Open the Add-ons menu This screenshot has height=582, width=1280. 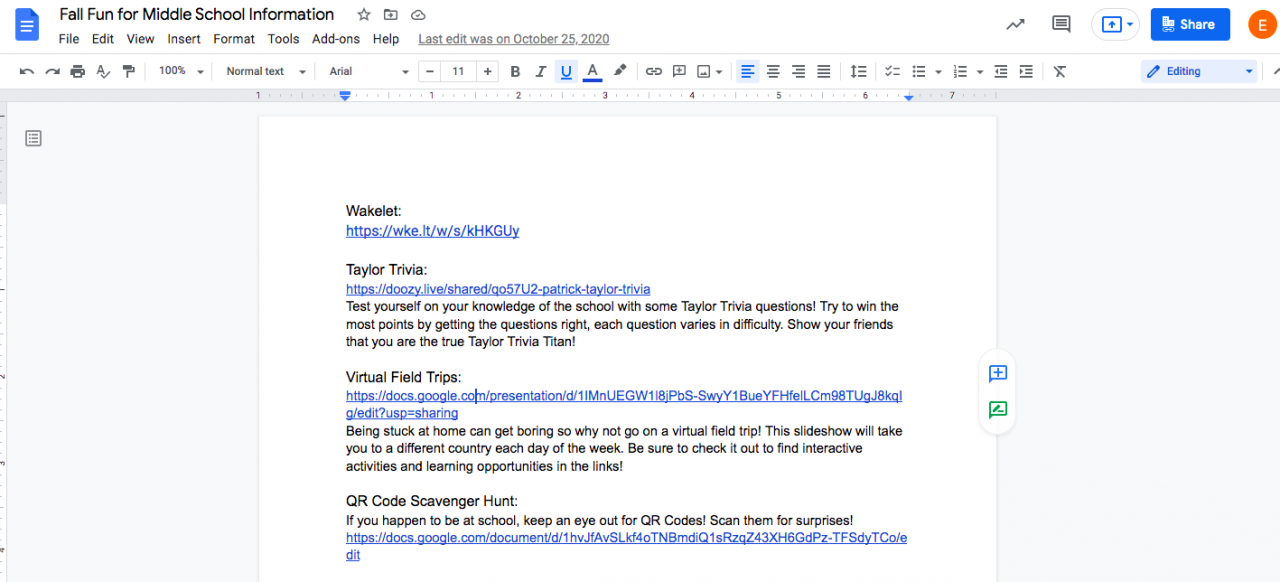[x=336, y=39]
